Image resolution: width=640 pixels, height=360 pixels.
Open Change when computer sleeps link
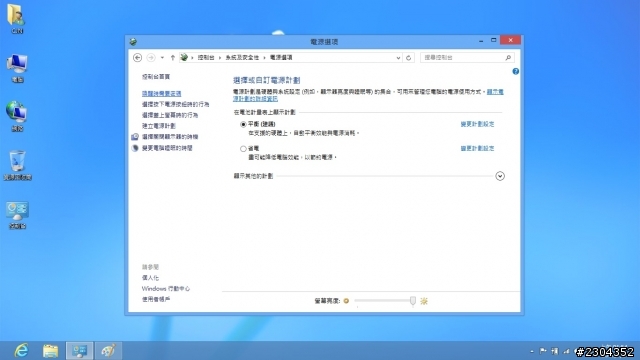pos(167,148)
